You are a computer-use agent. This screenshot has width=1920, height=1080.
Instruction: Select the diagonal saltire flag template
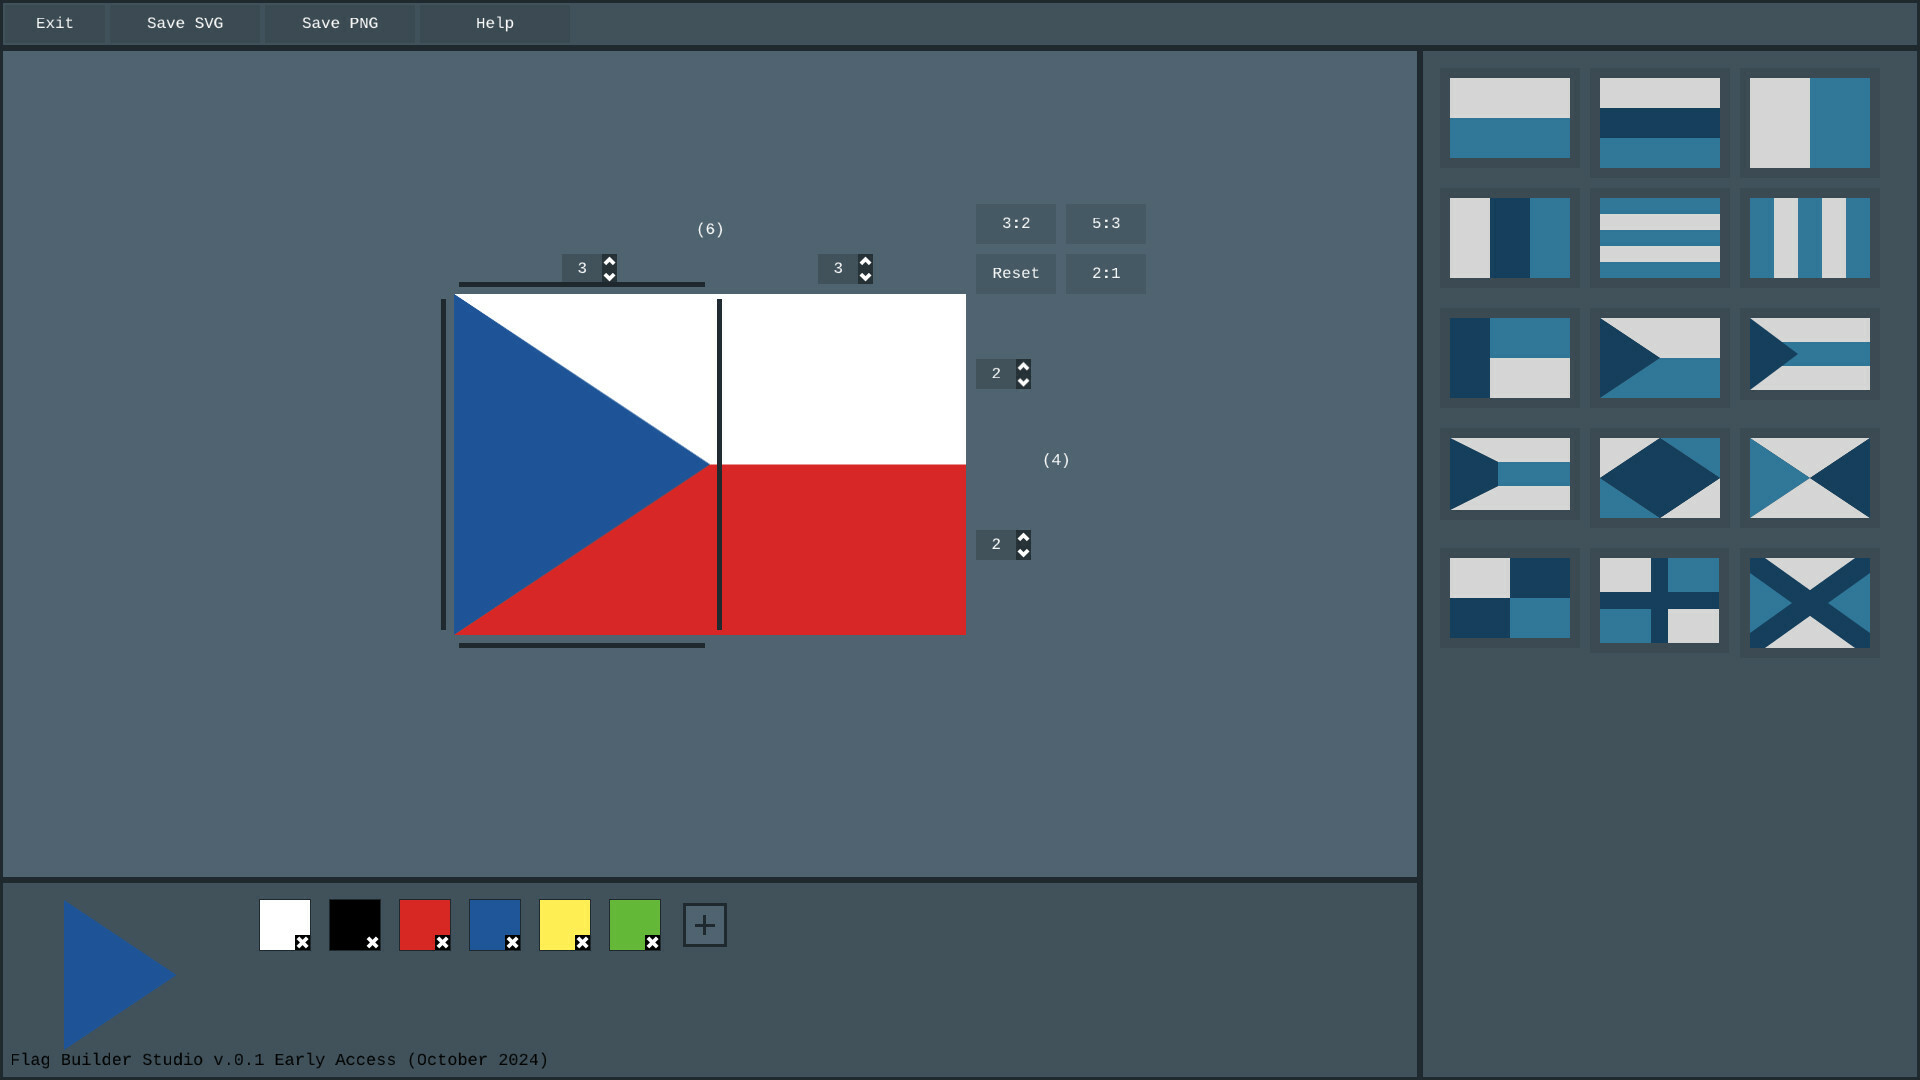(1808, 598)
